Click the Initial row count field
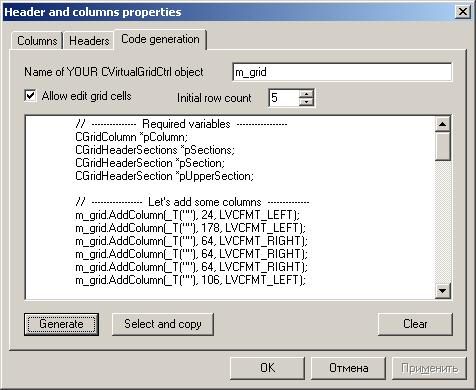Image resolution: width=476 pixels, height=390 pixels. coord(284,98)
